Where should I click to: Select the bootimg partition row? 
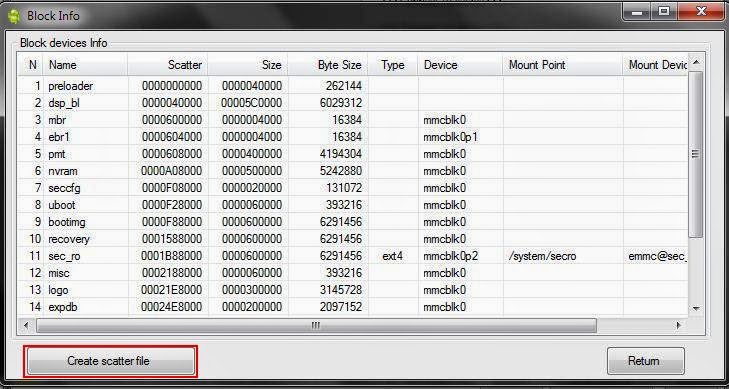tap(353, 222)
